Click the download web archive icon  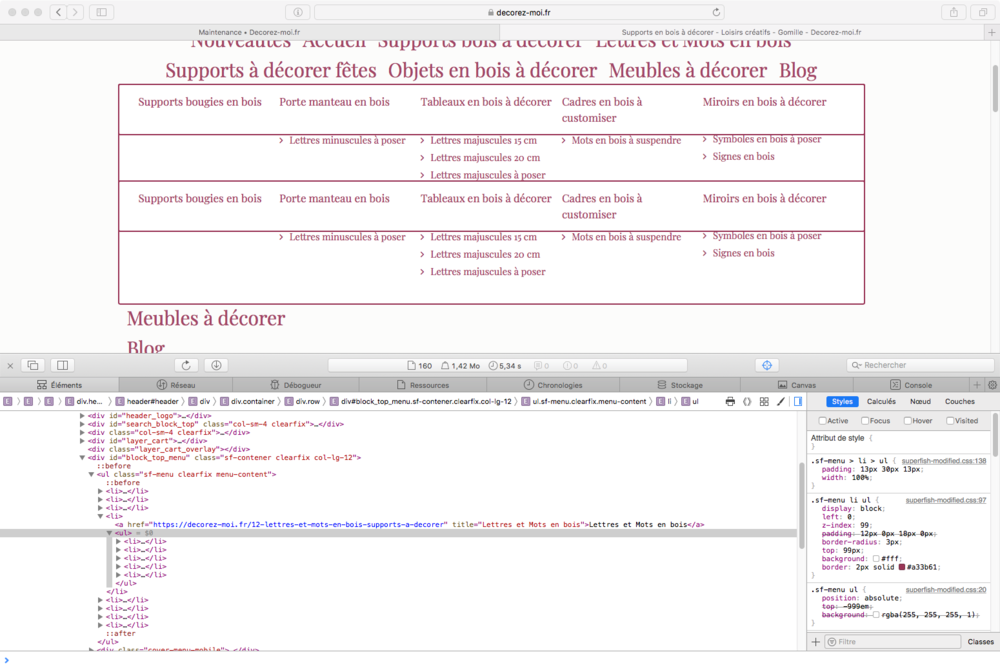(217, 365)
